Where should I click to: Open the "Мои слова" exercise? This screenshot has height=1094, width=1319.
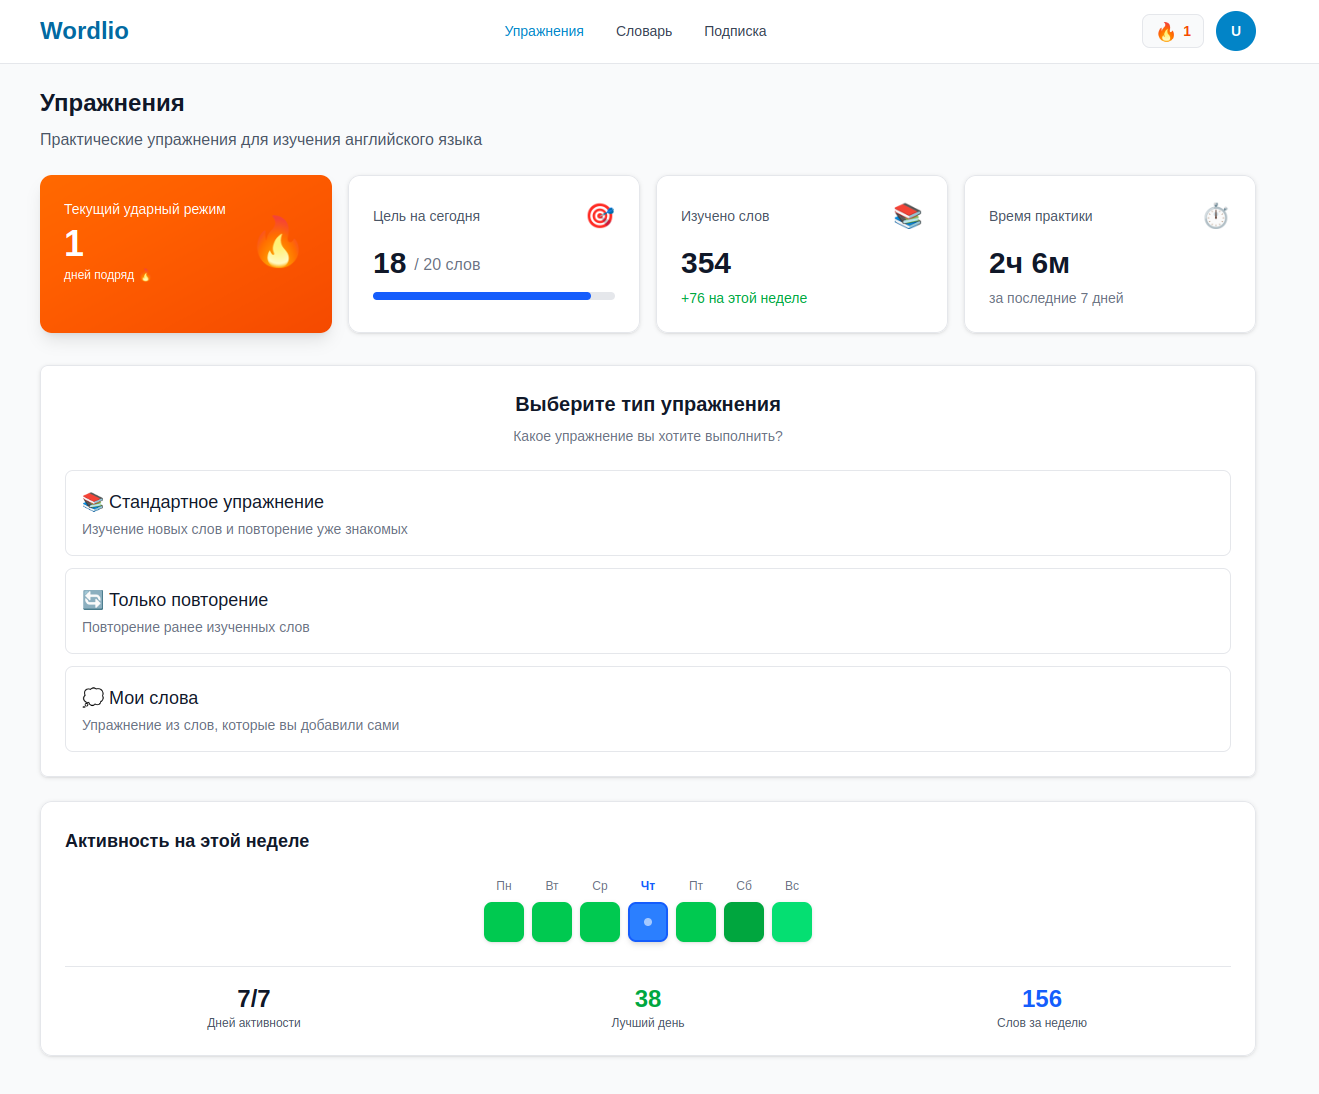[x=647, y=709]
